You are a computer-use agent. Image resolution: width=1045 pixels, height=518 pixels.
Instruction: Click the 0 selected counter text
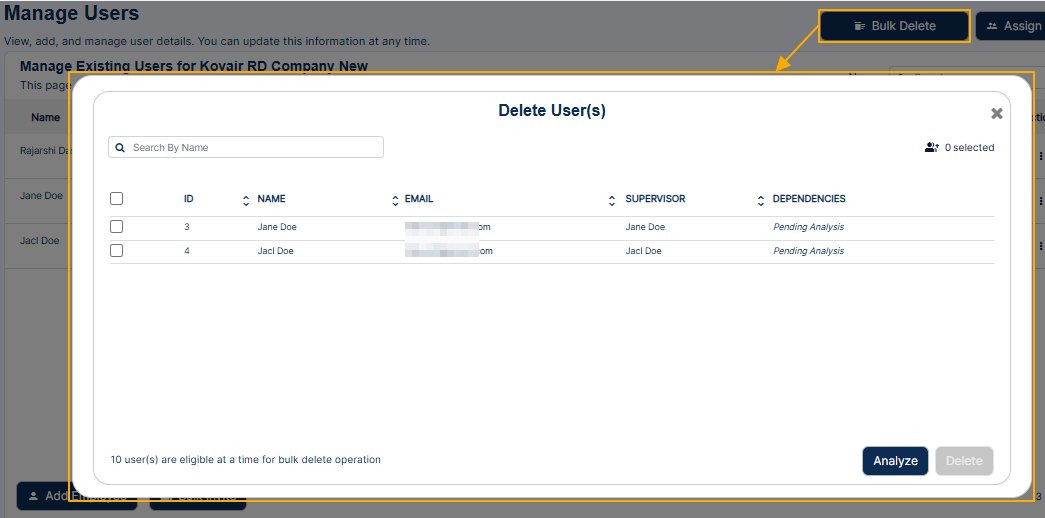point(969,147)
